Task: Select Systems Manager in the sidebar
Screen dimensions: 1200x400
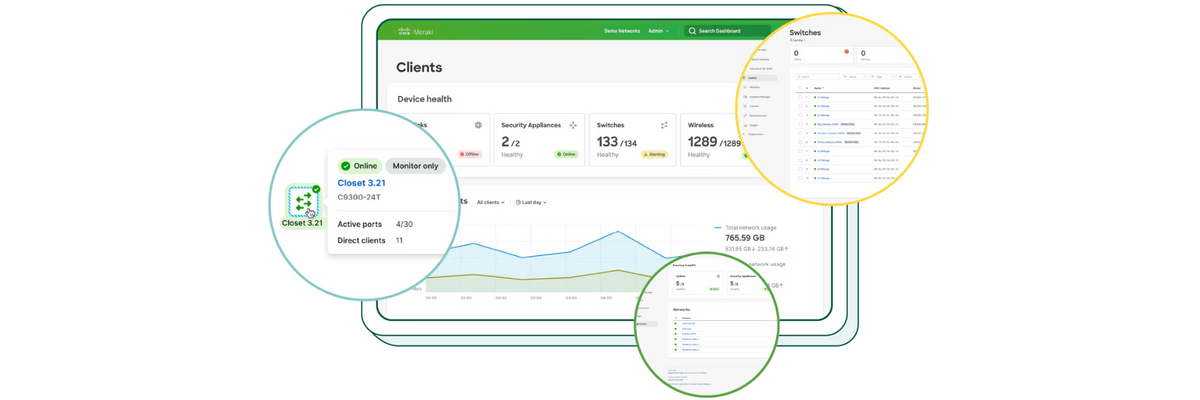Action: [758, 96]
